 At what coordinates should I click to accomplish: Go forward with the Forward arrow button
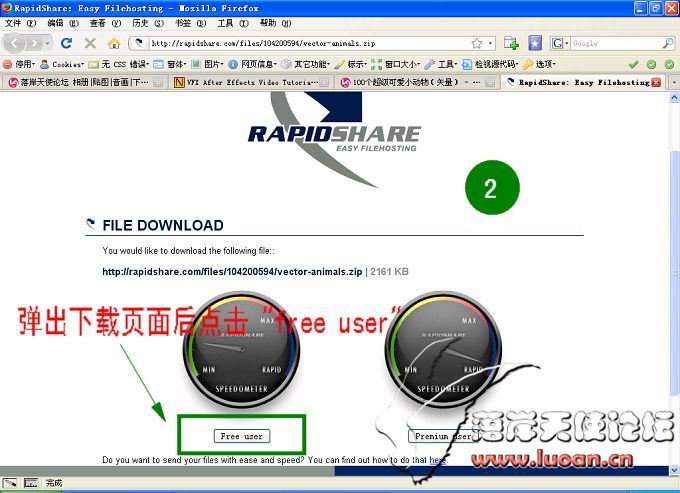click(x=34, y=43)
